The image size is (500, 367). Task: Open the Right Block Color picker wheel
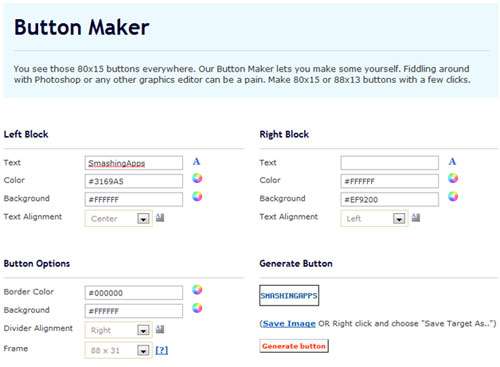[453, 178]
